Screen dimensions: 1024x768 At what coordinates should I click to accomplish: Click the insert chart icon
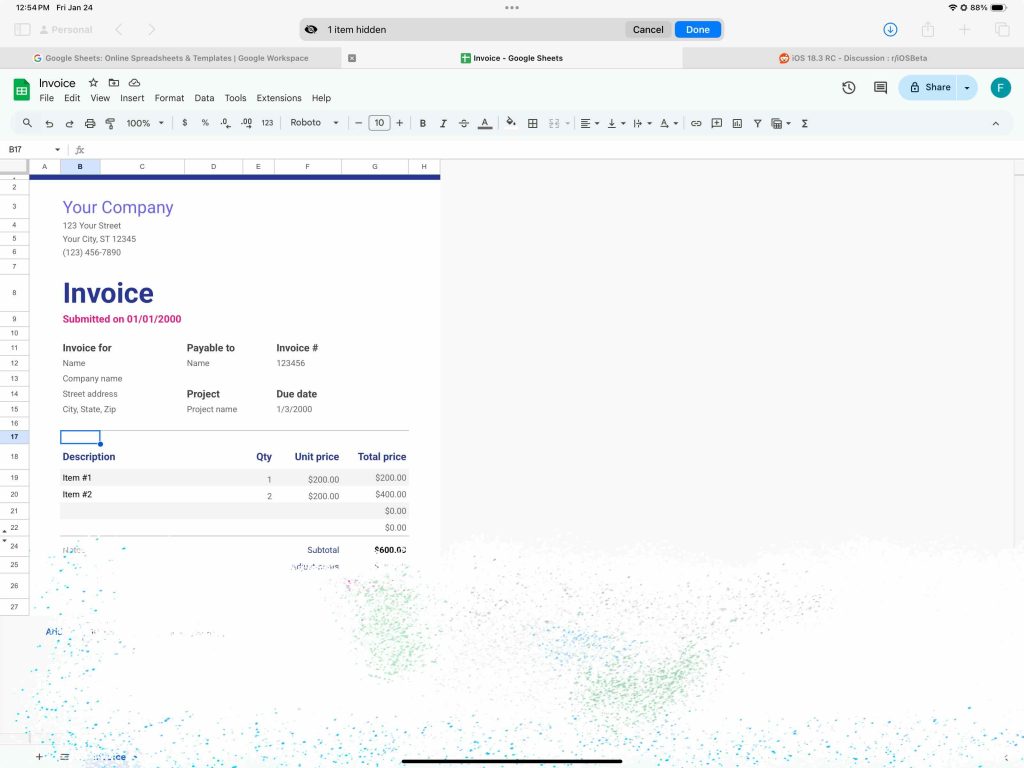[737, 123]
